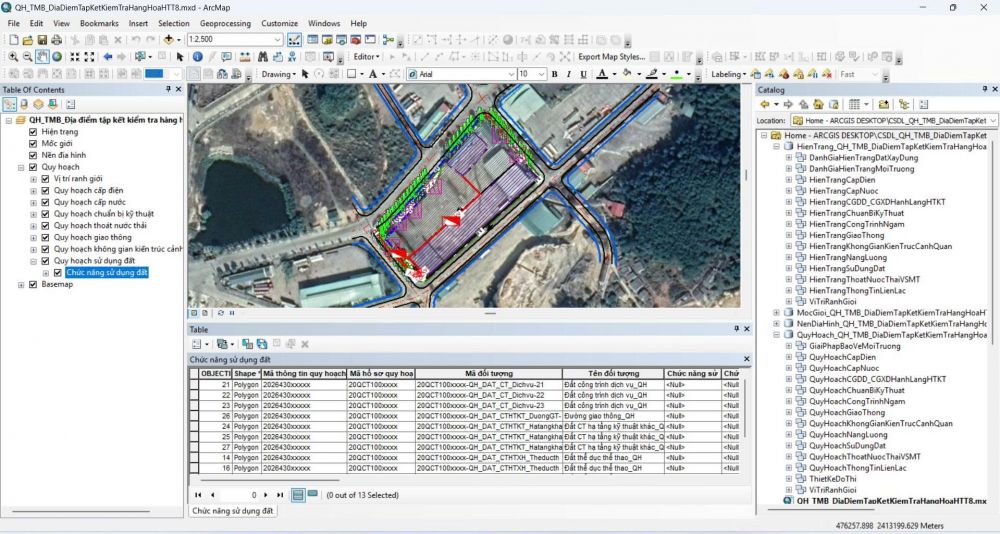Click the Go To XY icon
Image resolution: width=1000 pixels, height=534 pixels.
coord(291,57)
